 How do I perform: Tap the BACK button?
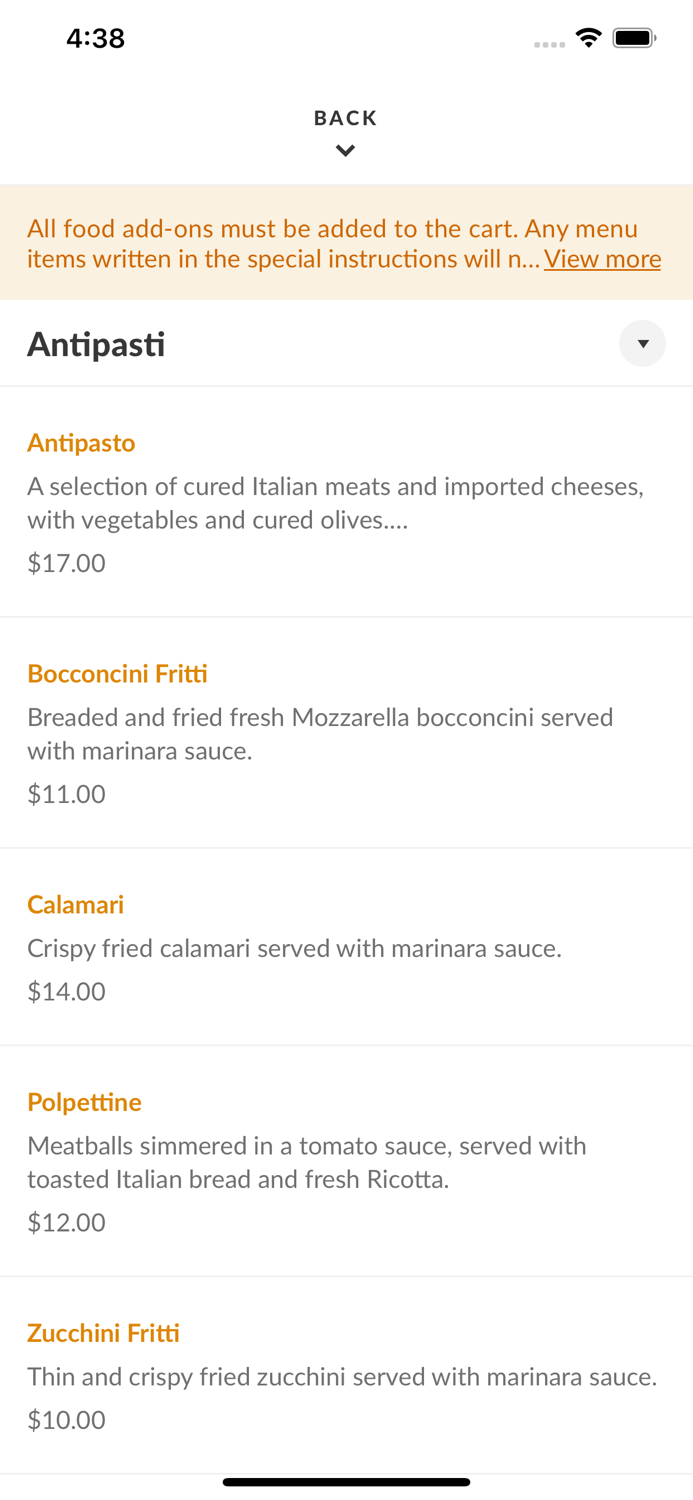pos(345,117)
